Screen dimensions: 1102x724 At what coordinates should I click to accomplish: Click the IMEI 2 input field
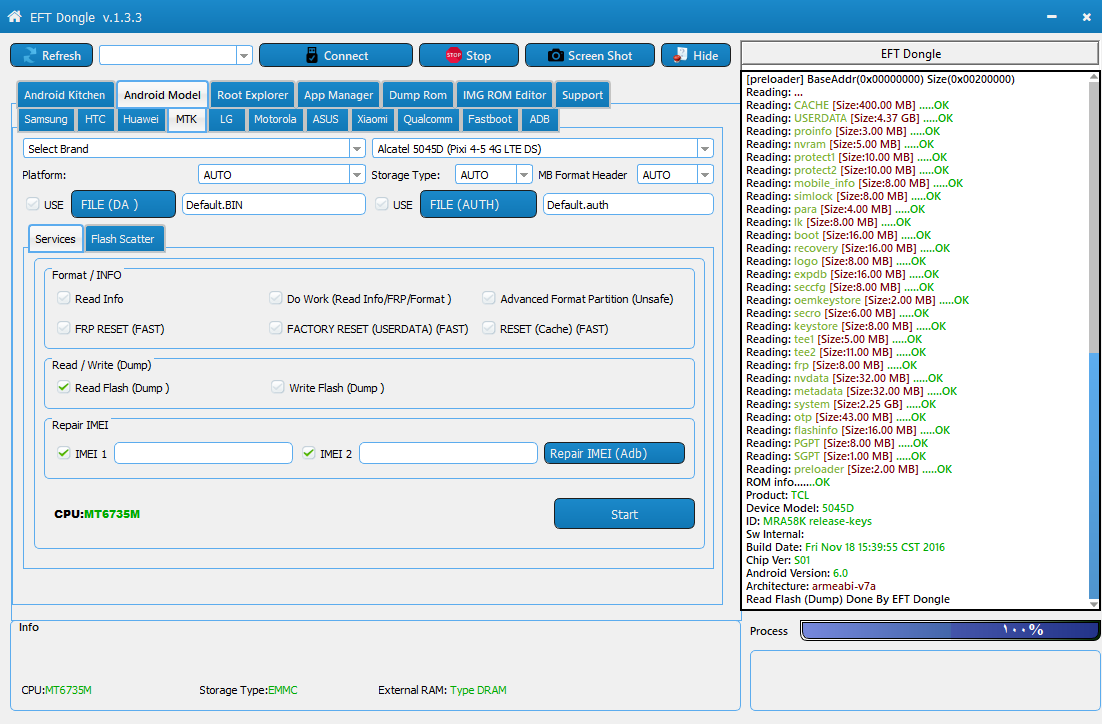pos(448,453)
